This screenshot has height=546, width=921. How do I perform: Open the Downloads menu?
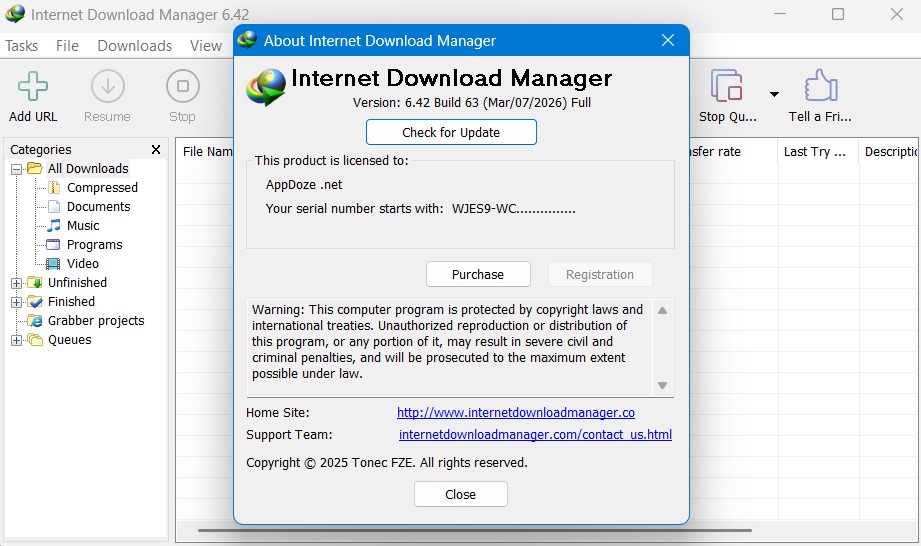pyautogui.click(x=134, y=46)
